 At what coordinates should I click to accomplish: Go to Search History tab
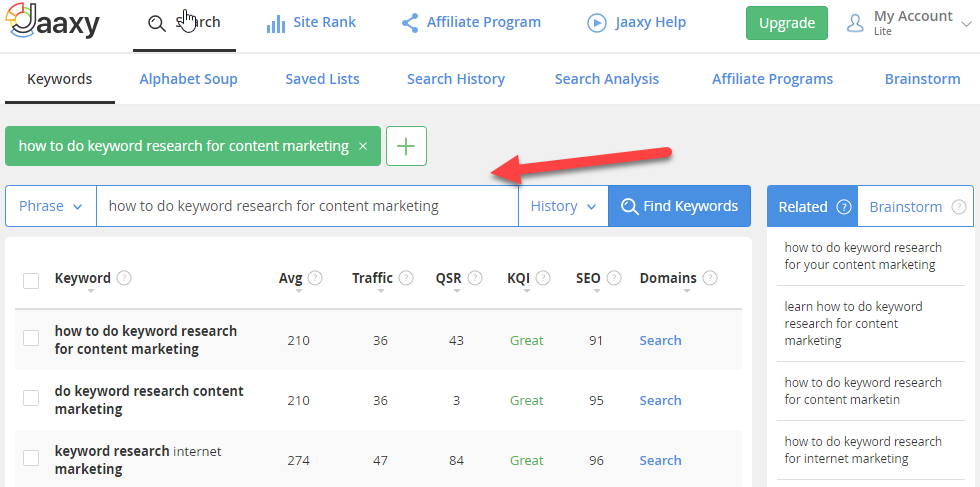click(x=456, y=79)
